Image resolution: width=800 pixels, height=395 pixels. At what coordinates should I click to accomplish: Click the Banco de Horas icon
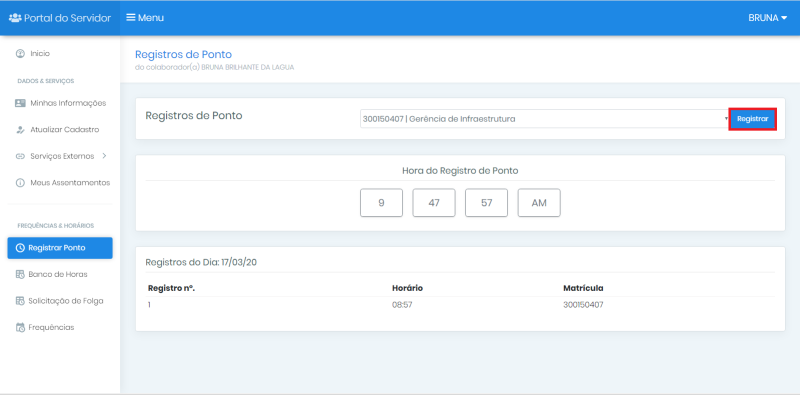[20, 275]
